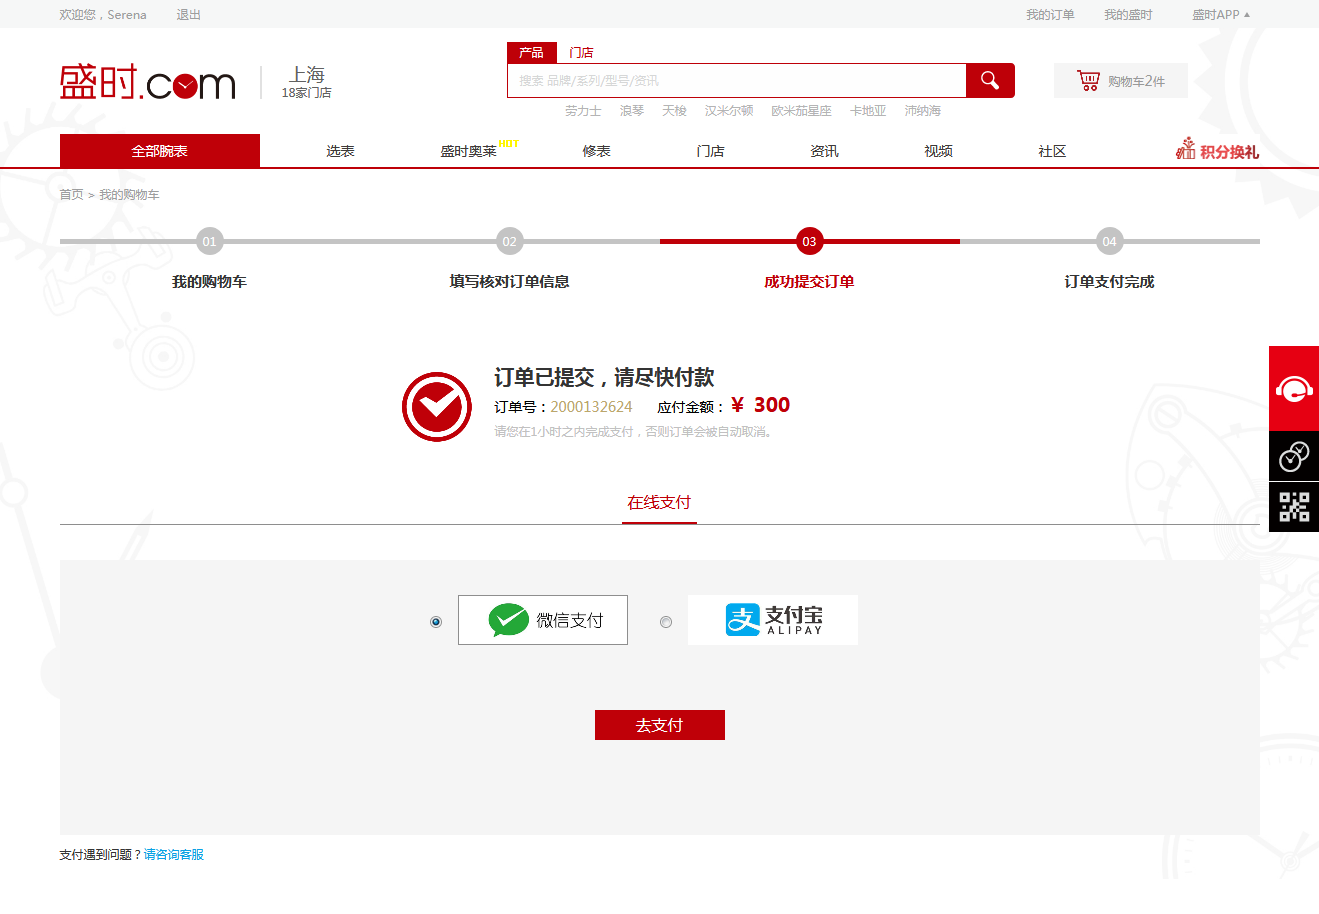Click the product search input field
The height and width of the screenshot is (914, 1319).
736,81
